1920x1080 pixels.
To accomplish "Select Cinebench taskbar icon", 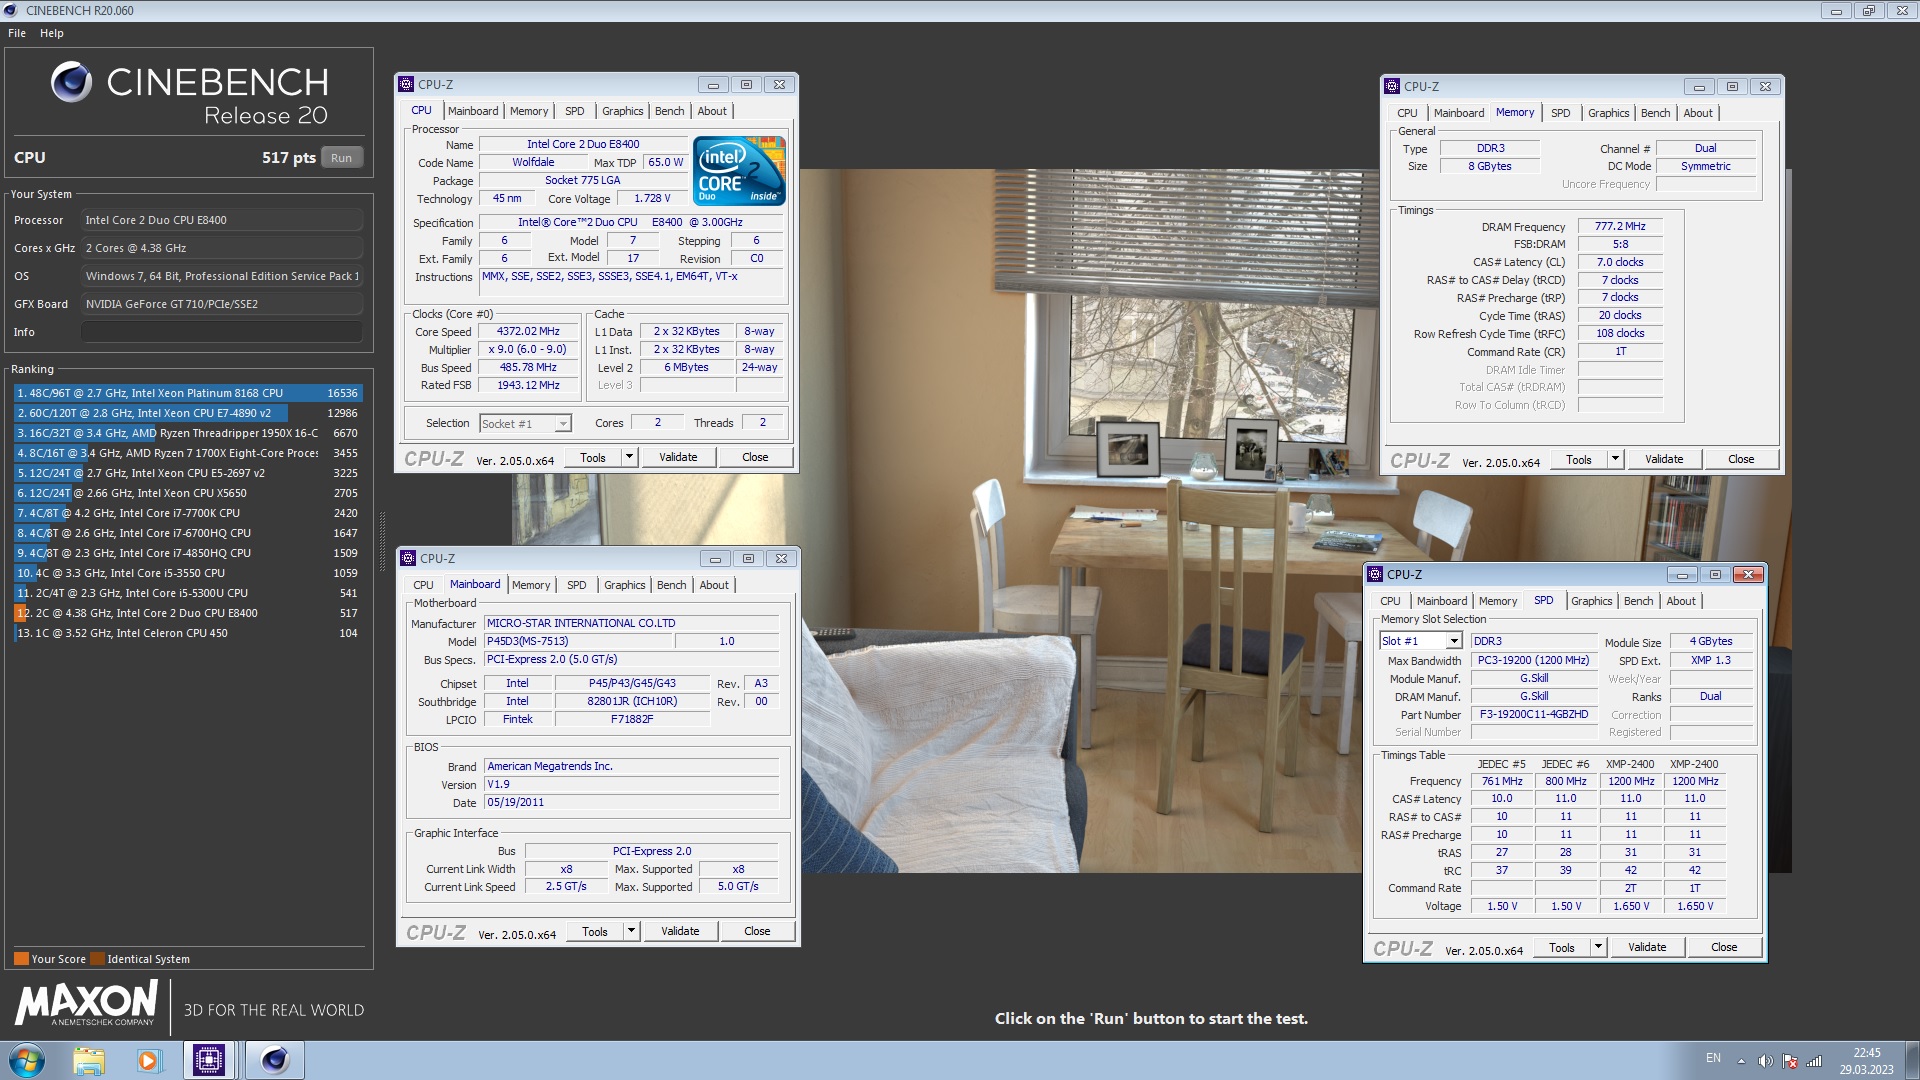I will click(274, 1060).
